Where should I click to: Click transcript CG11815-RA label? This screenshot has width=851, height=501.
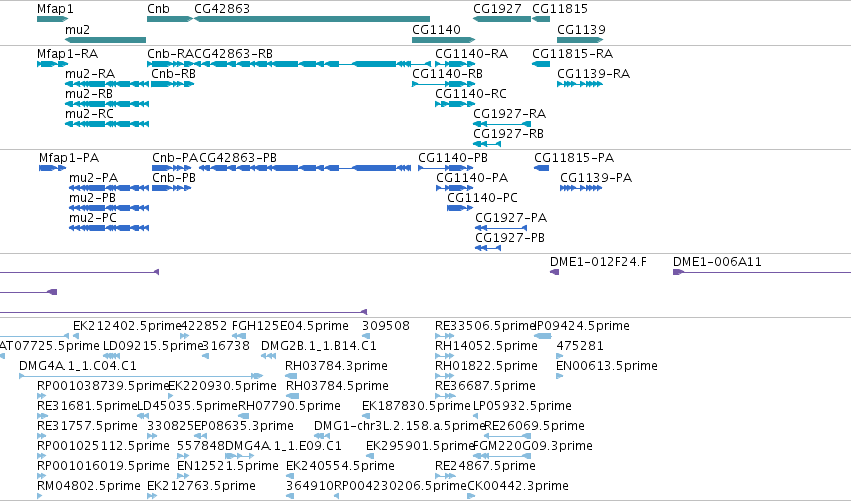click(x=573, y=54)
